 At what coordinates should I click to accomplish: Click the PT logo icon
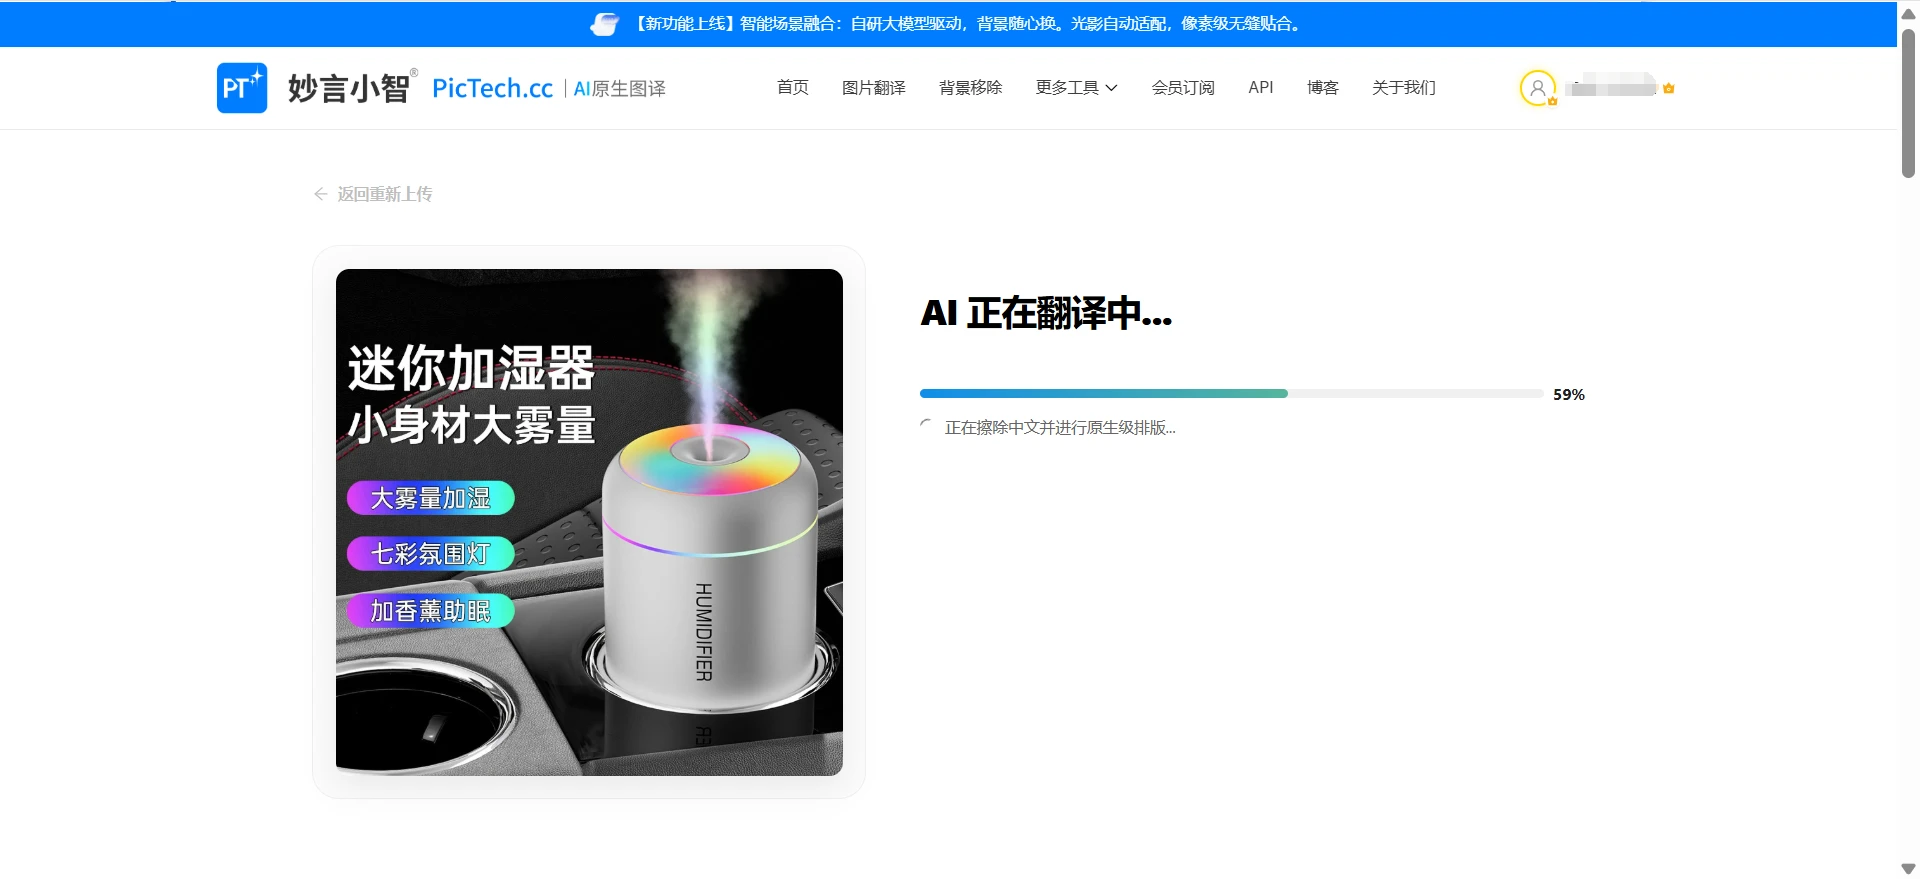tap(242, 88)
